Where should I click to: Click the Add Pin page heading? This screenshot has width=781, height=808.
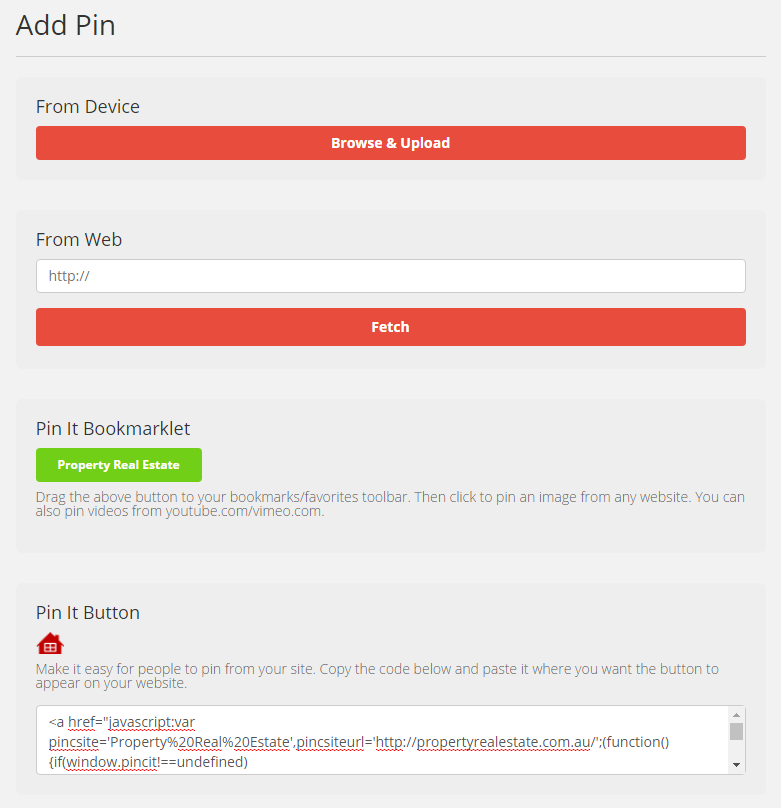pos(66,25)
